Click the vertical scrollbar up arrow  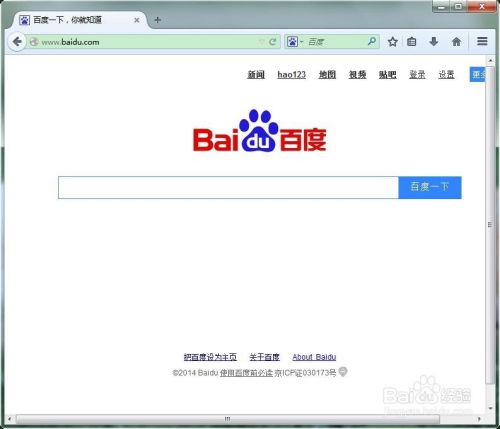(490, 61)
